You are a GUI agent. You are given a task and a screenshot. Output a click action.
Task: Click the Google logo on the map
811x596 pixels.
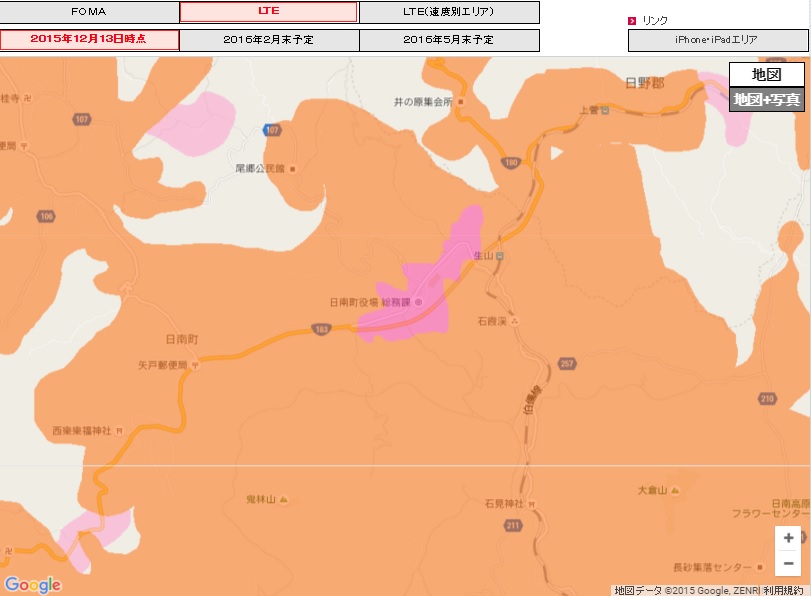coord(32,585)
